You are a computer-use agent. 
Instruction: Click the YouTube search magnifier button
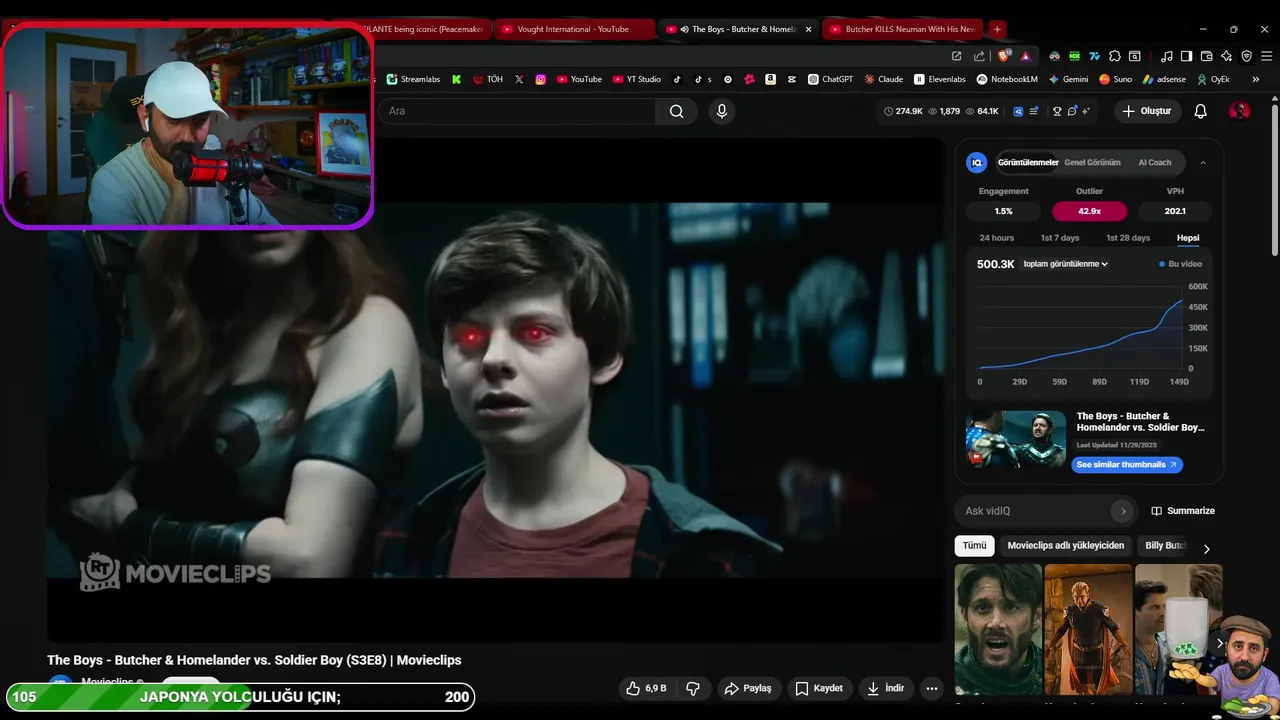click(x=677, y=111)
